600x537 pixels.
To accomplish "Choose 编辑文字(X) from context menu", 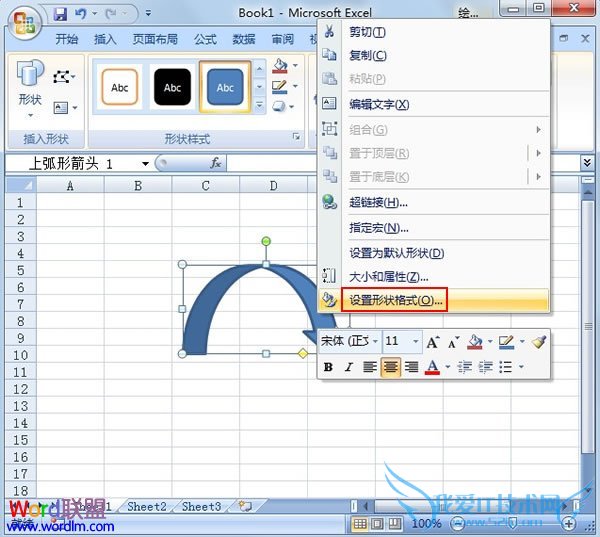I will click(x=434, y=104).
